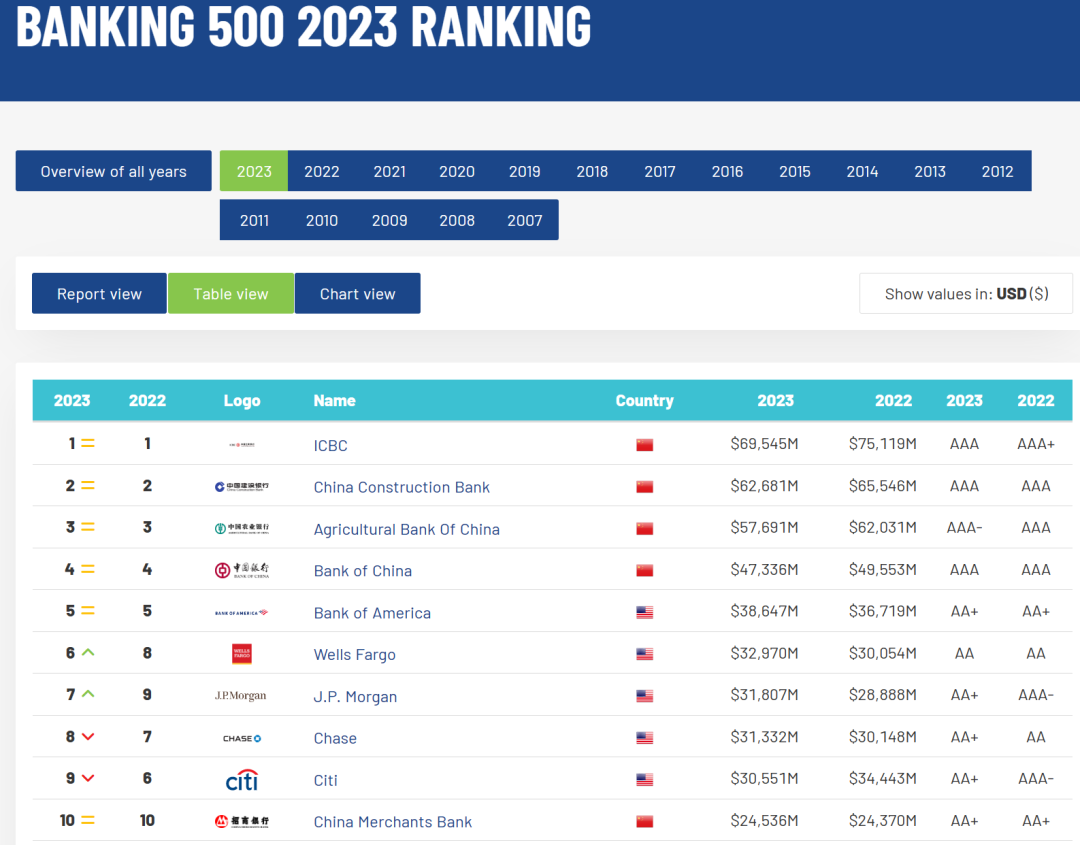
Task: Click the China Construction Bank logo
Action: tap(242, 487)
